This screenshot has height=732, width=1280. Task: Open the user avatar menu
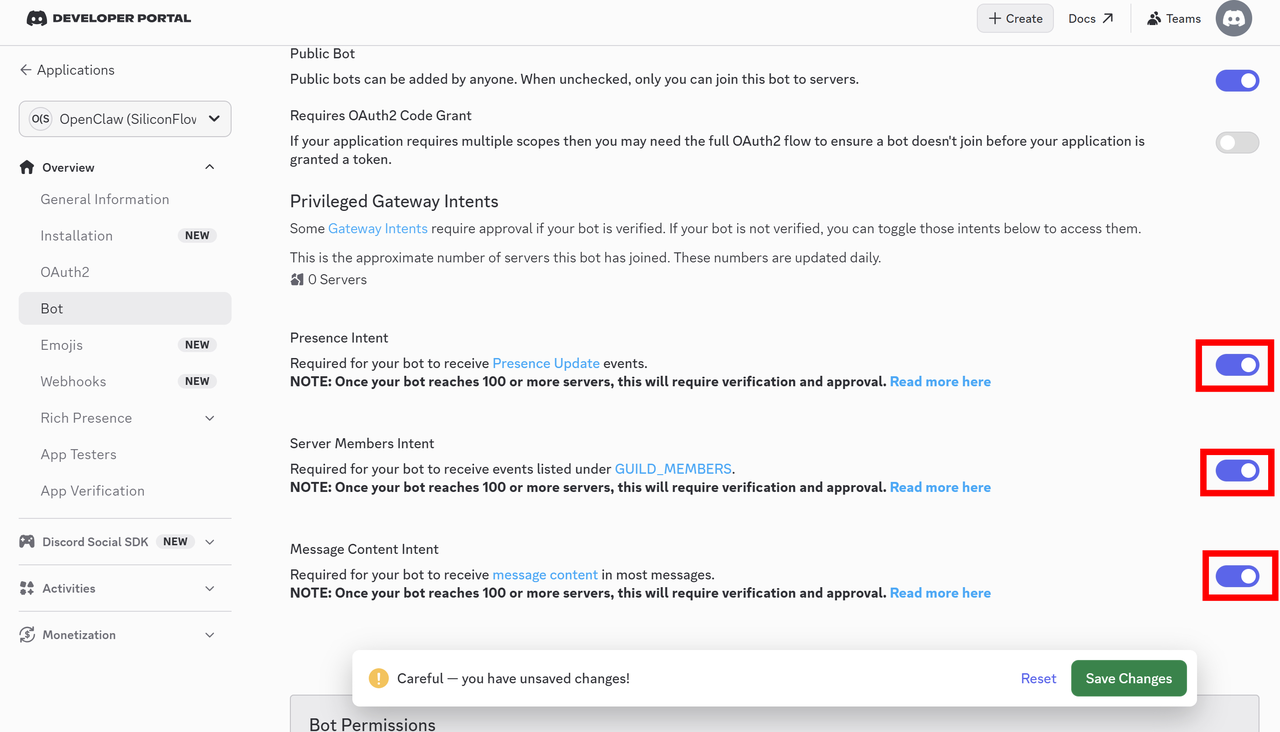click(1233, 19)
